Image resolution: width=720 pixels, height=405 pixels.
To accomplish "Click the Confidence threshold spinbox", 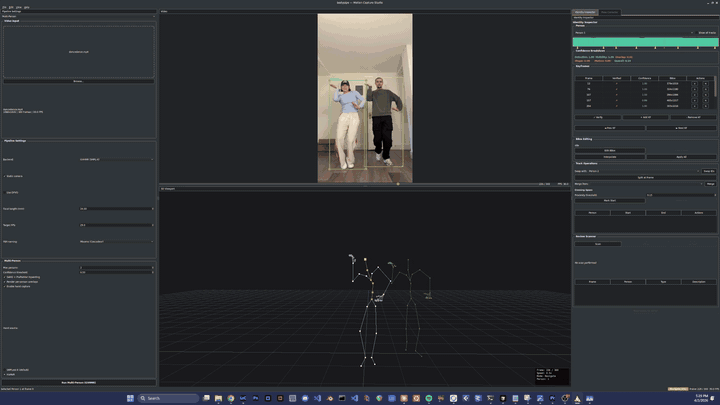I will click(x=117, y=272).
